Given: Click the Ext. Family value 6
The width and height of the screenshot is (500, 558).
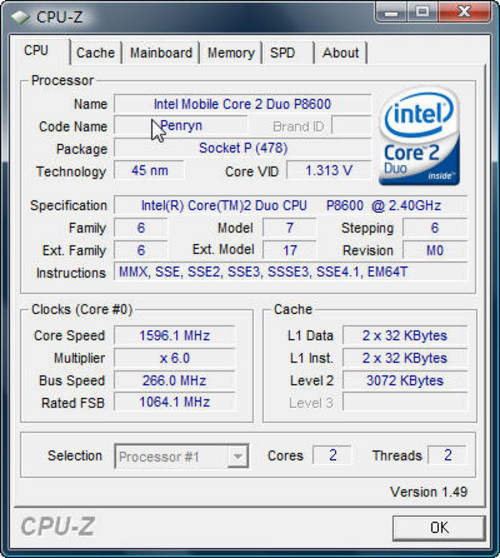Looking at the screenshot, I should 141,251.
